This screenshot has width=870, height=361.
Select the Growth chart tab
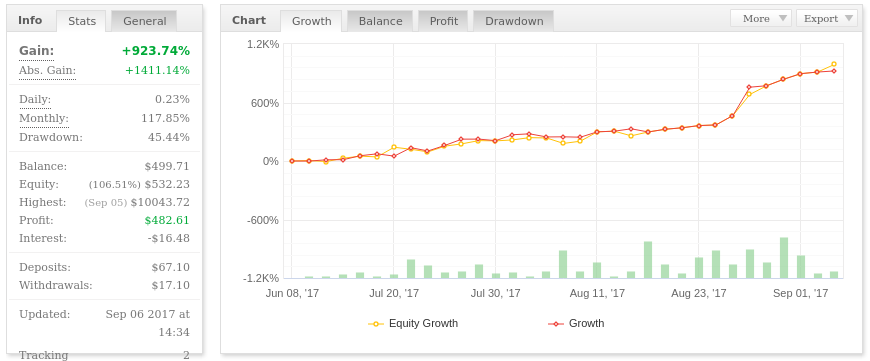311,21
